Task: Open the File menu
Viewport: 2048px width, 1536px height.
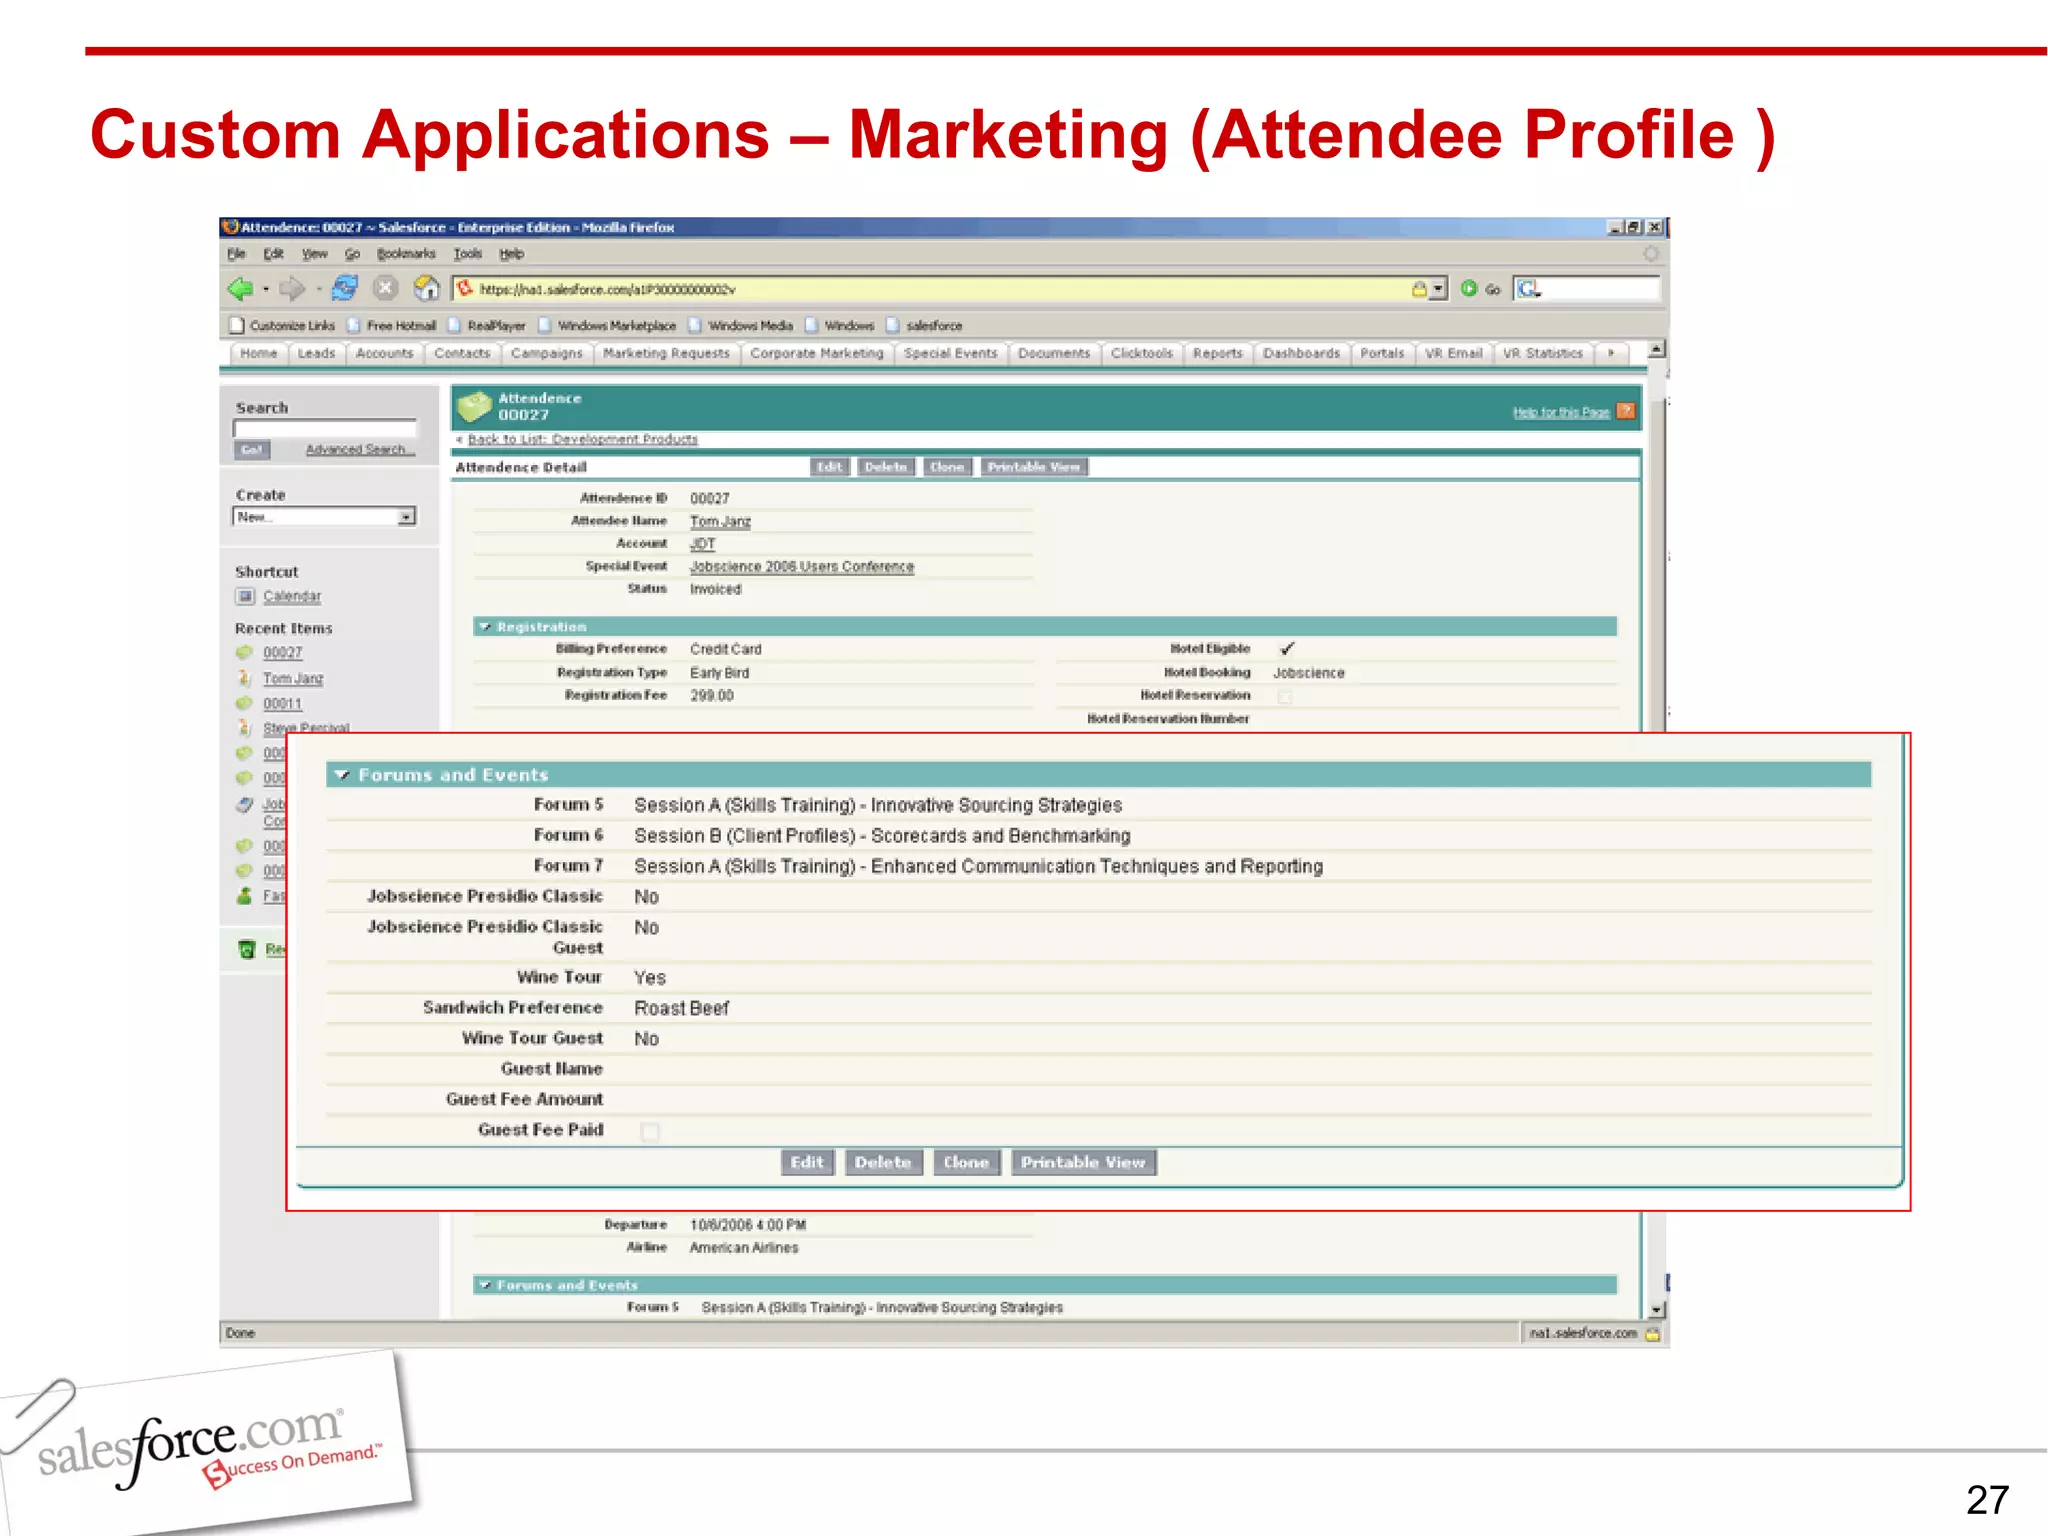Action: (236, 254)
